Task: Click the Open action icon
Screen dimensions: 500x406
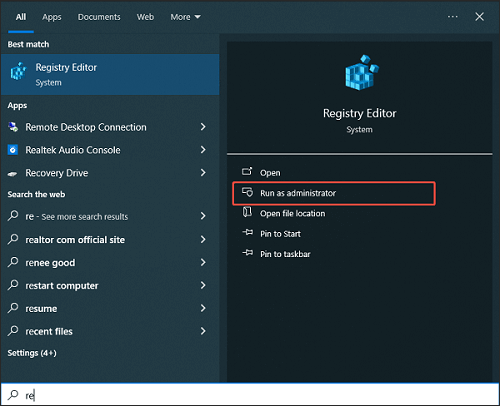Action: pos(247,171)
